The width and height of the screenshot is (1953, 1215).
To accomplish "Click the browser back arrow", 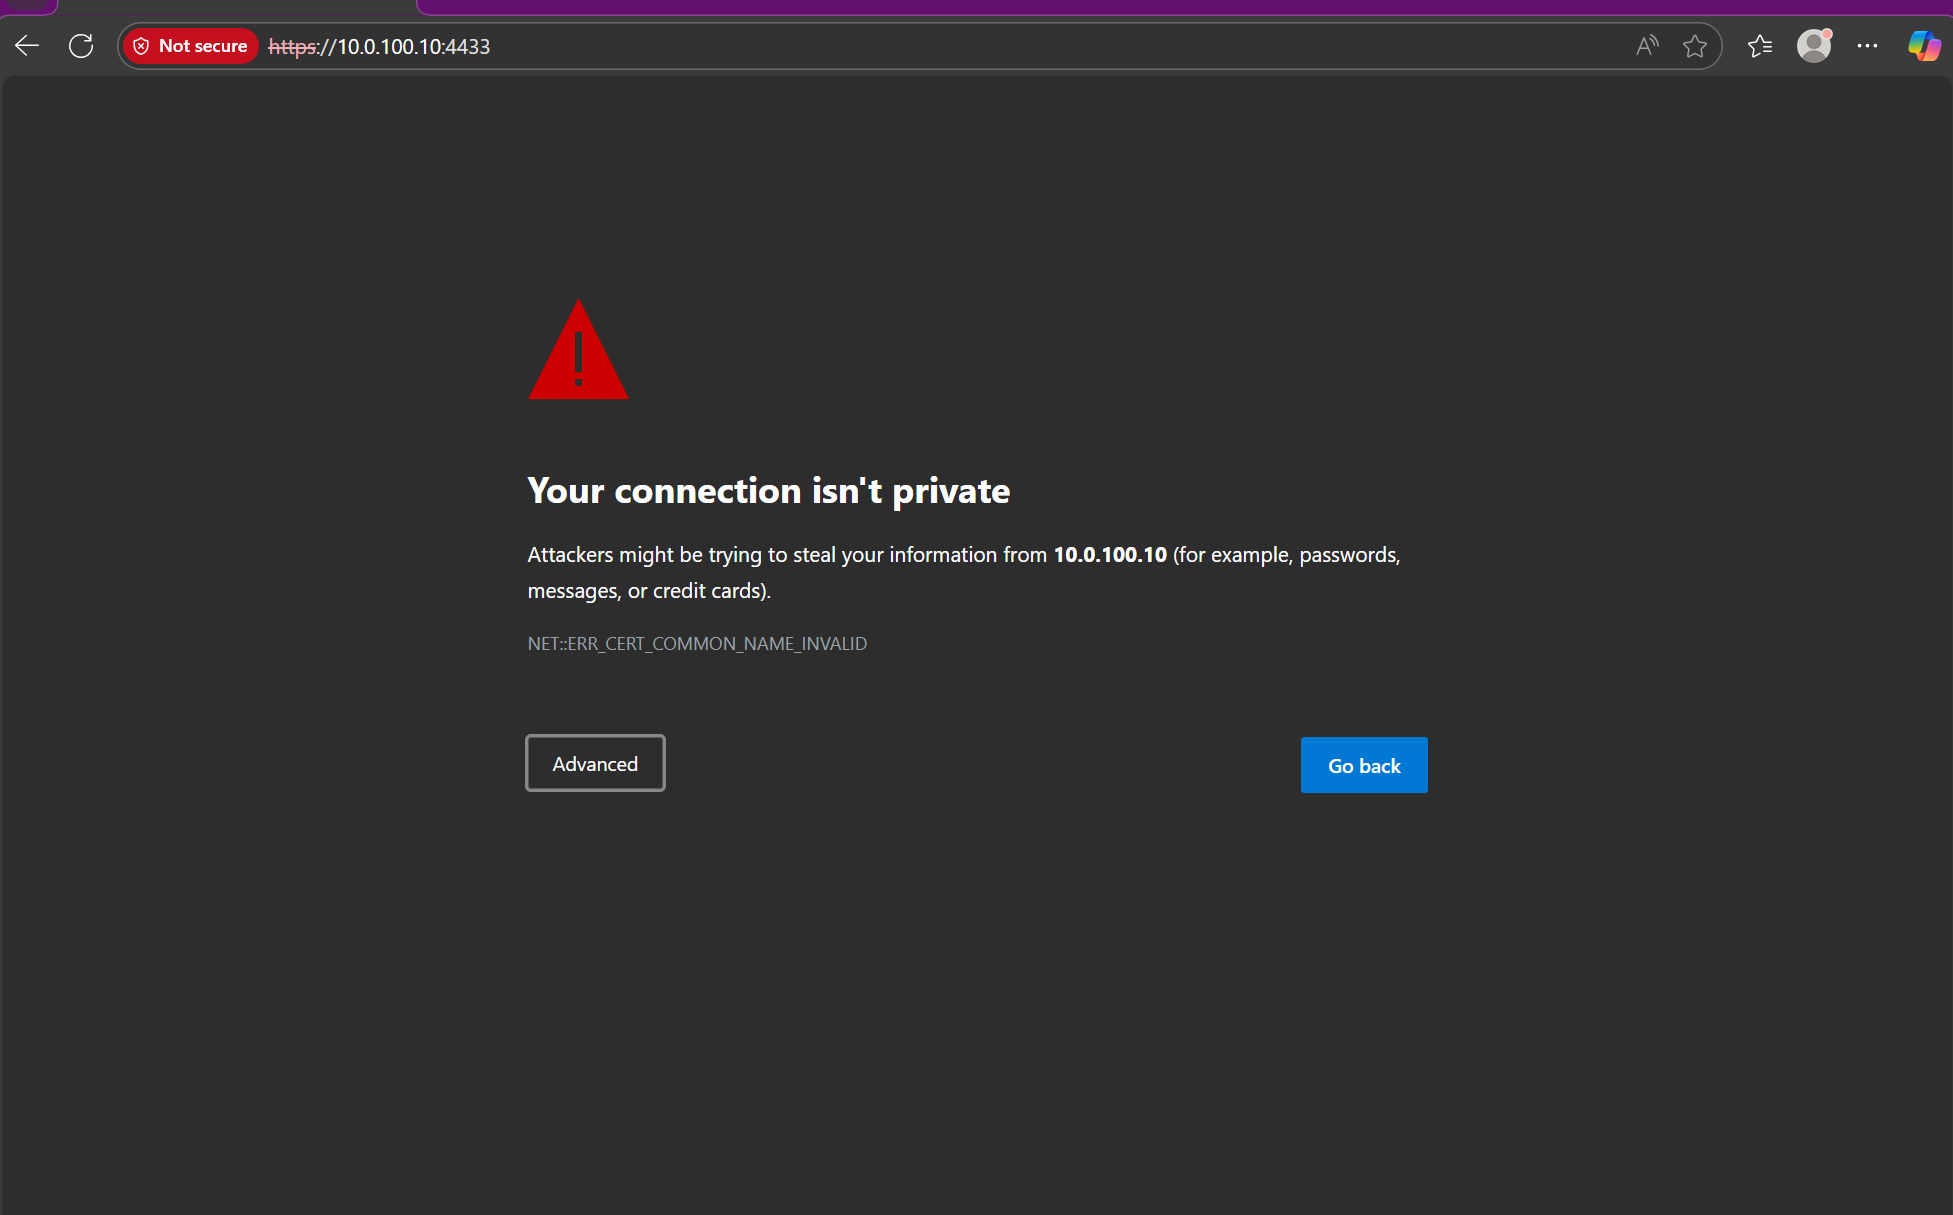I will [x=27, y=46].
